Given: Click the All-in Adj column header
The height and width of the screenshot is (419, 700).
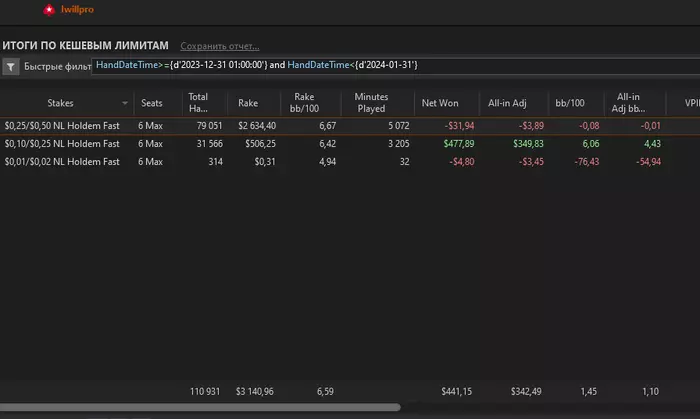Looking at the screenshot, I should (506, 102).
